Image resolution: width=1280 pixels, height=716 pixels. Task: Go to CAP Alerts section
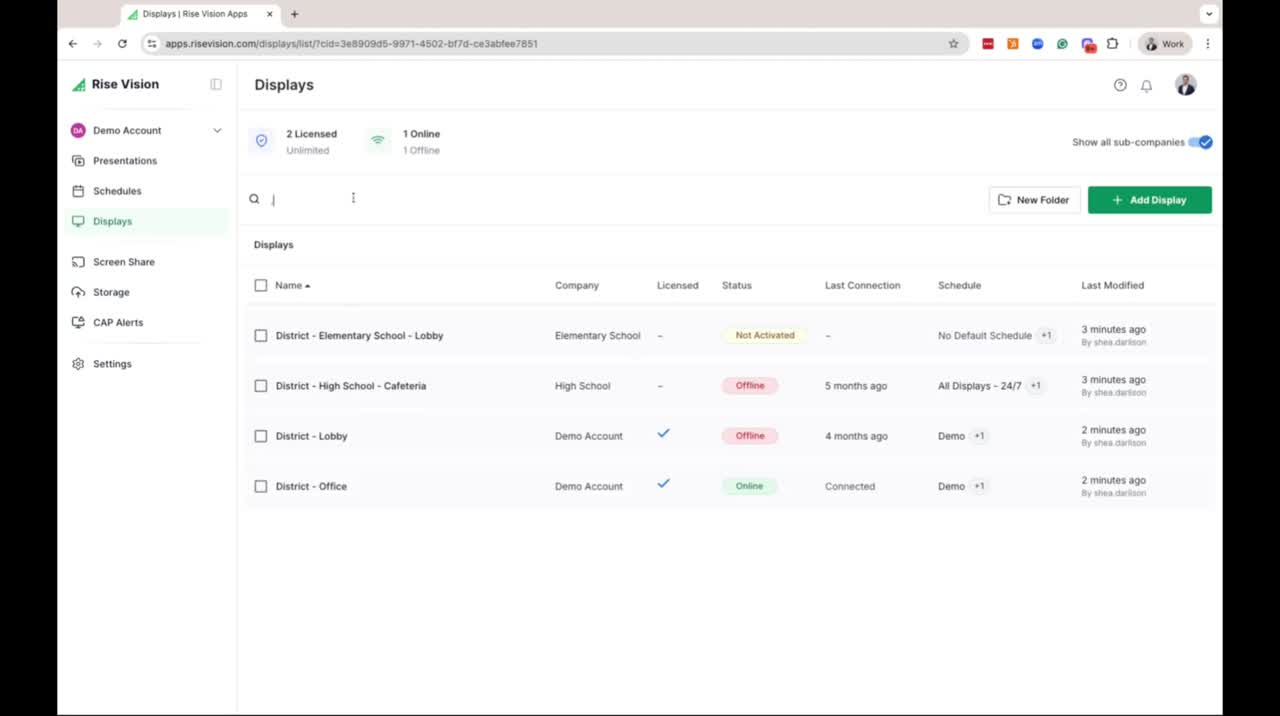click(x=117, y=323)
